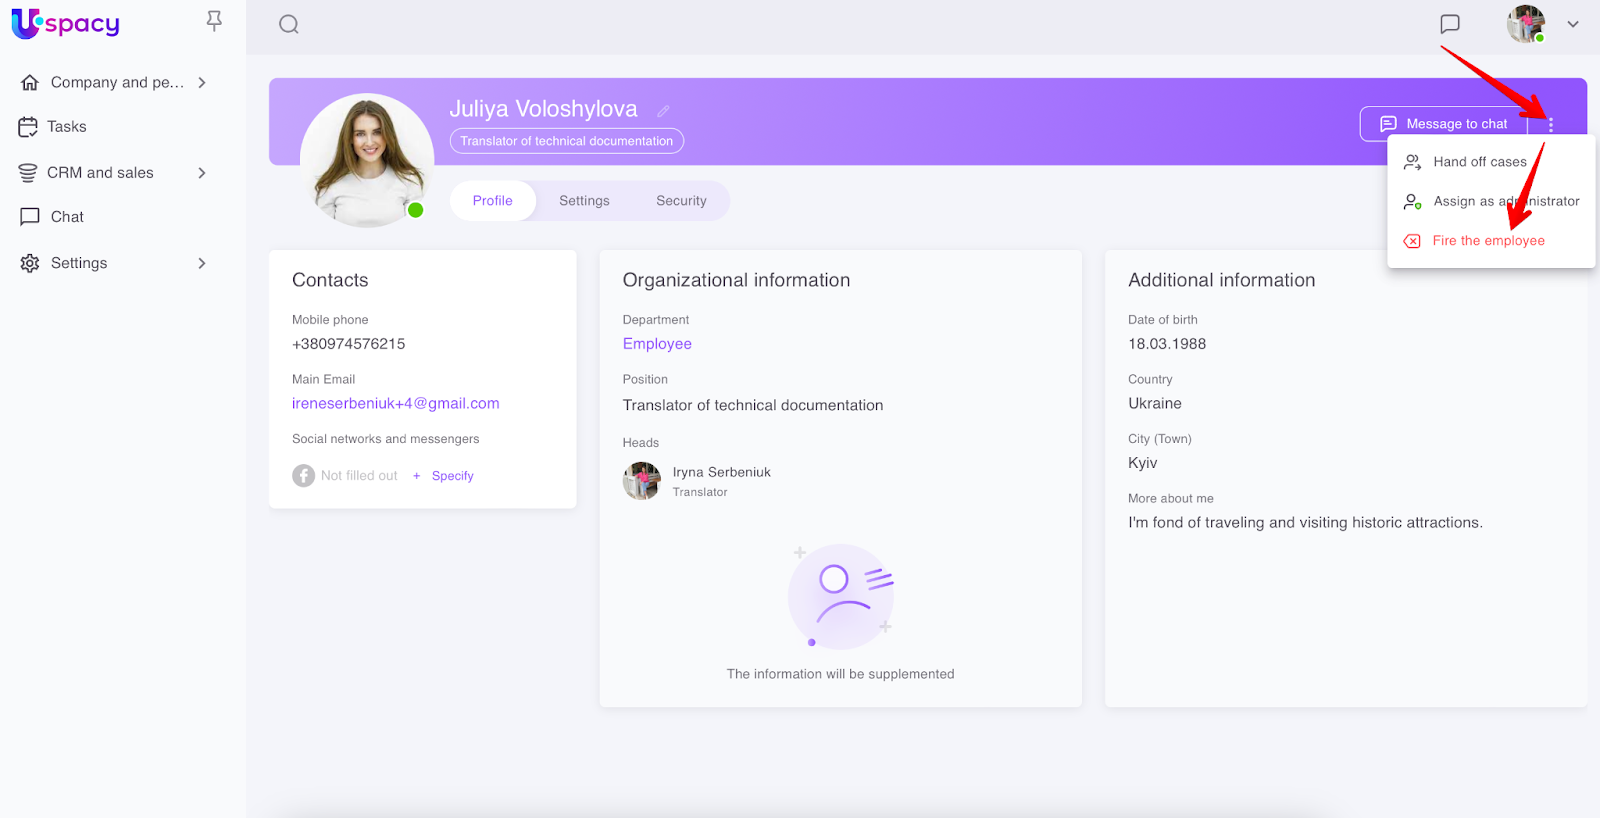Switch to the profile's Settings tab

click(x=584, y=201)
